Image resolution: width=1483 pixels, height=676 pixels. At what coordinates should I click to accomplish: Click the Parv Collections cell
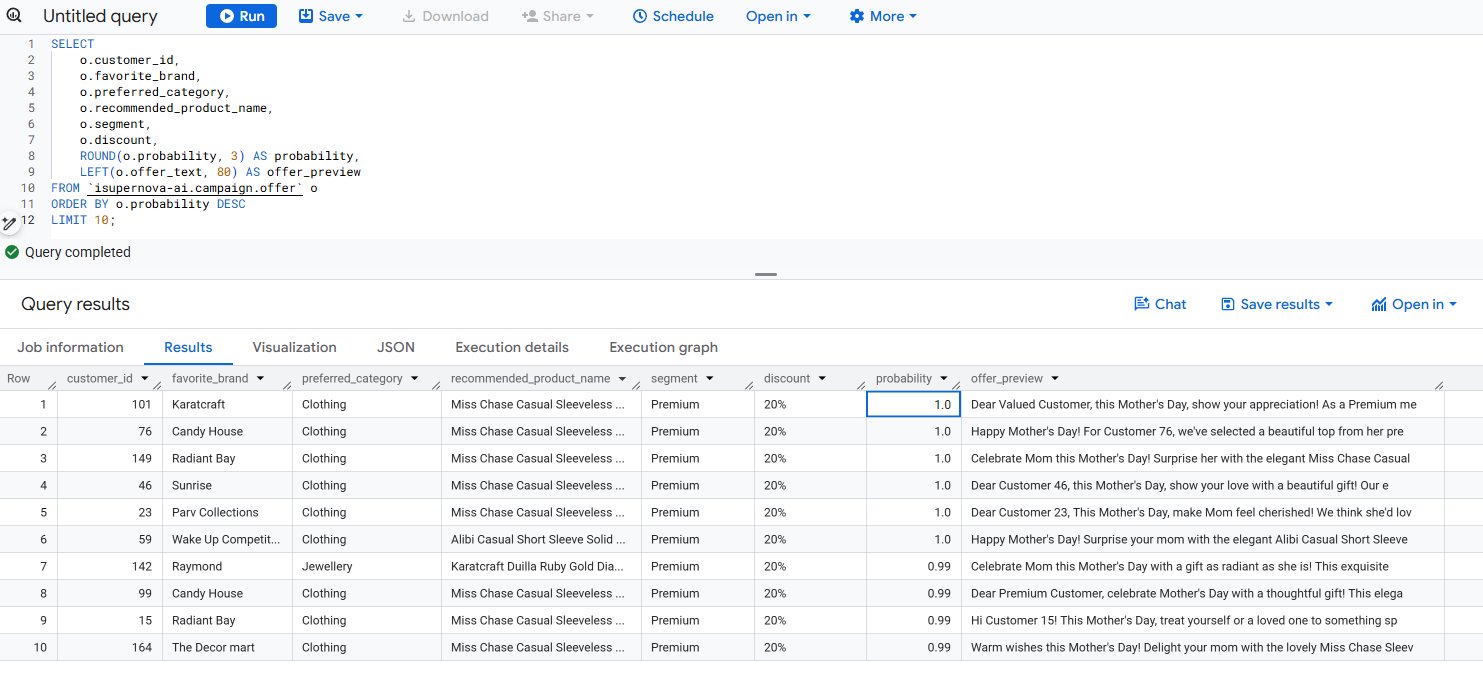pos(227,513)
